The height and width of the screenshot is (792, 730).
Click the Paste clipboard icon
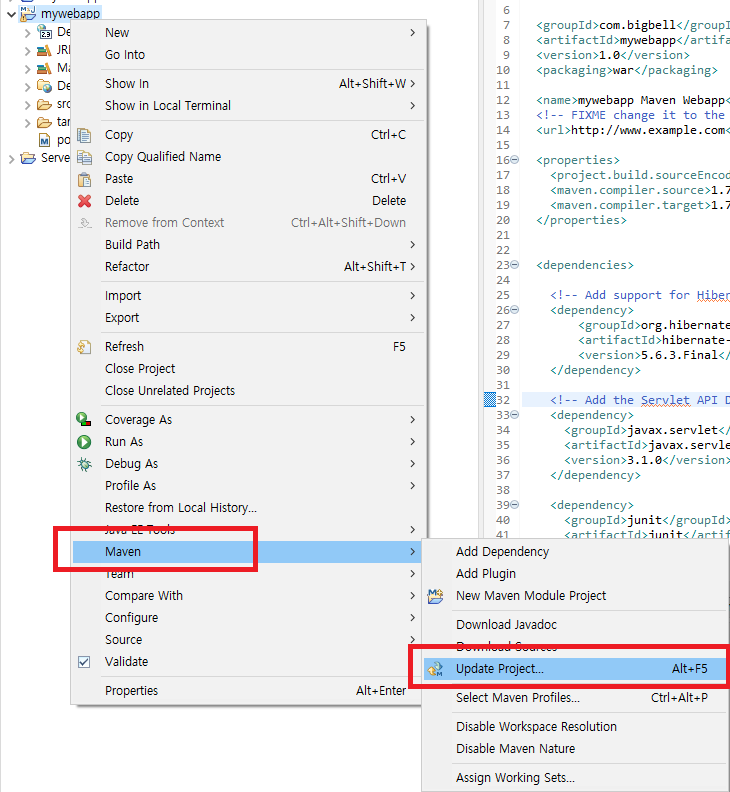84,179
